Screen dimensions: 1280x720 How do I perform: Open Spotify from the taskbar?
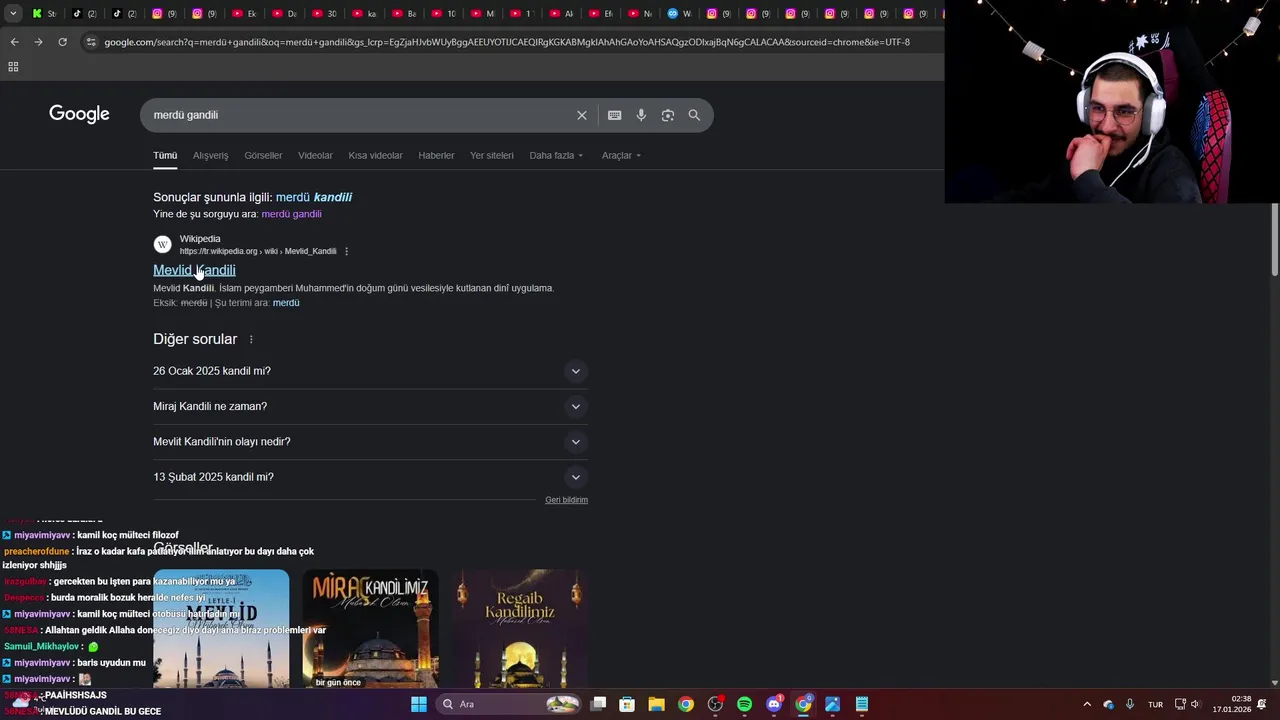click(x=744, y=704)
